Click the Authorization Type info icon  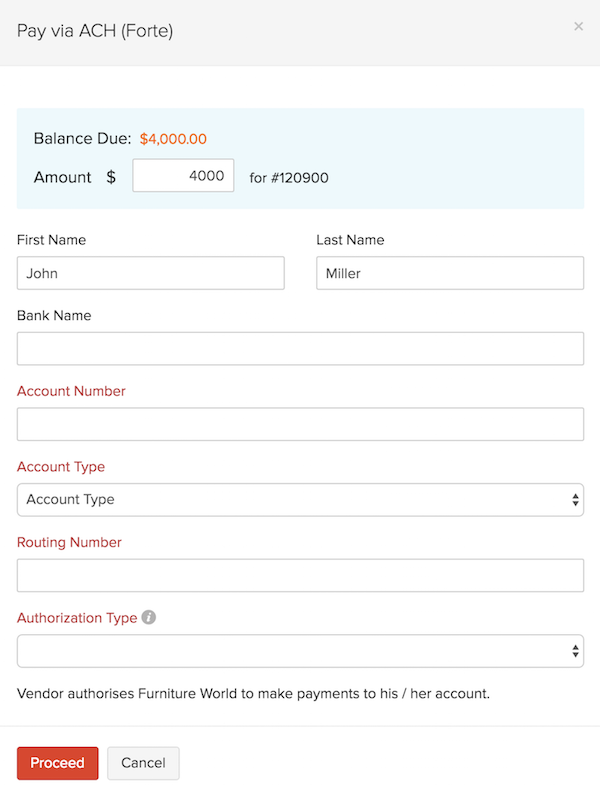point(149,618)
